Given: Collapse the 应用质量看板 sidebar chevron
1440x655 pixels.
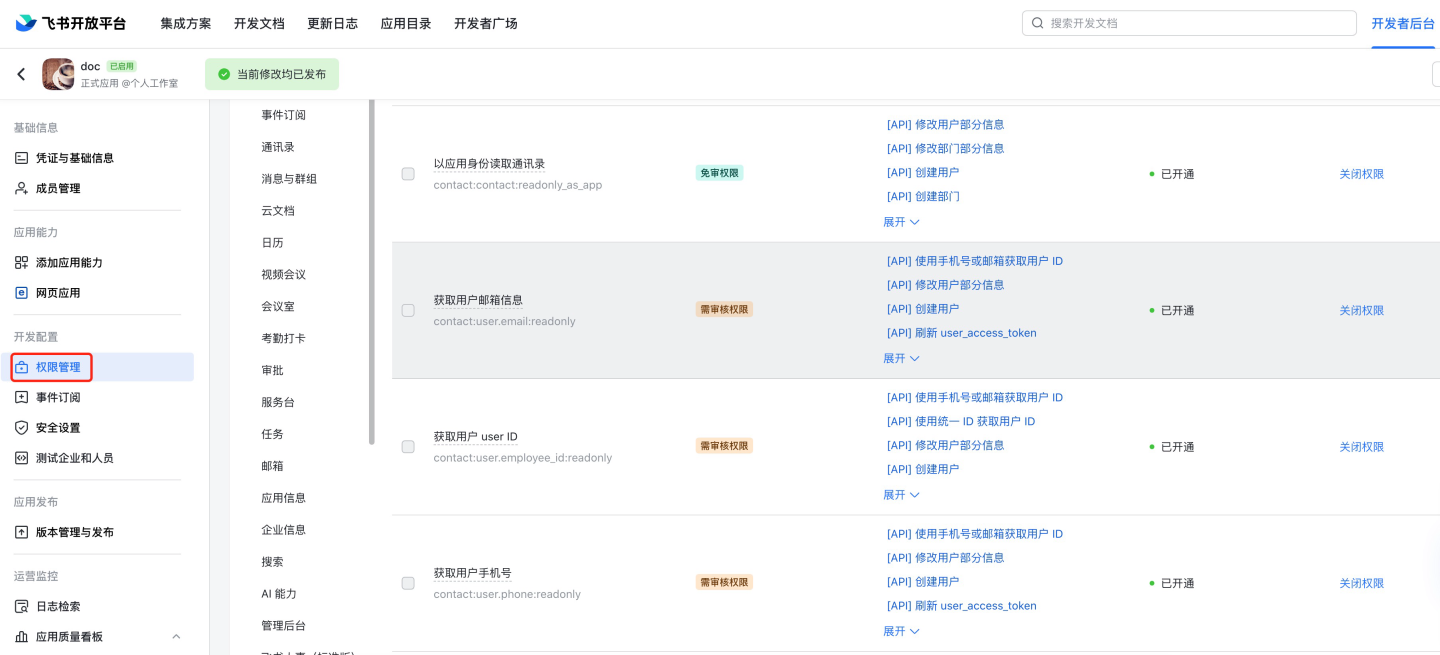Looking at the screenshot, I should 177,637.
